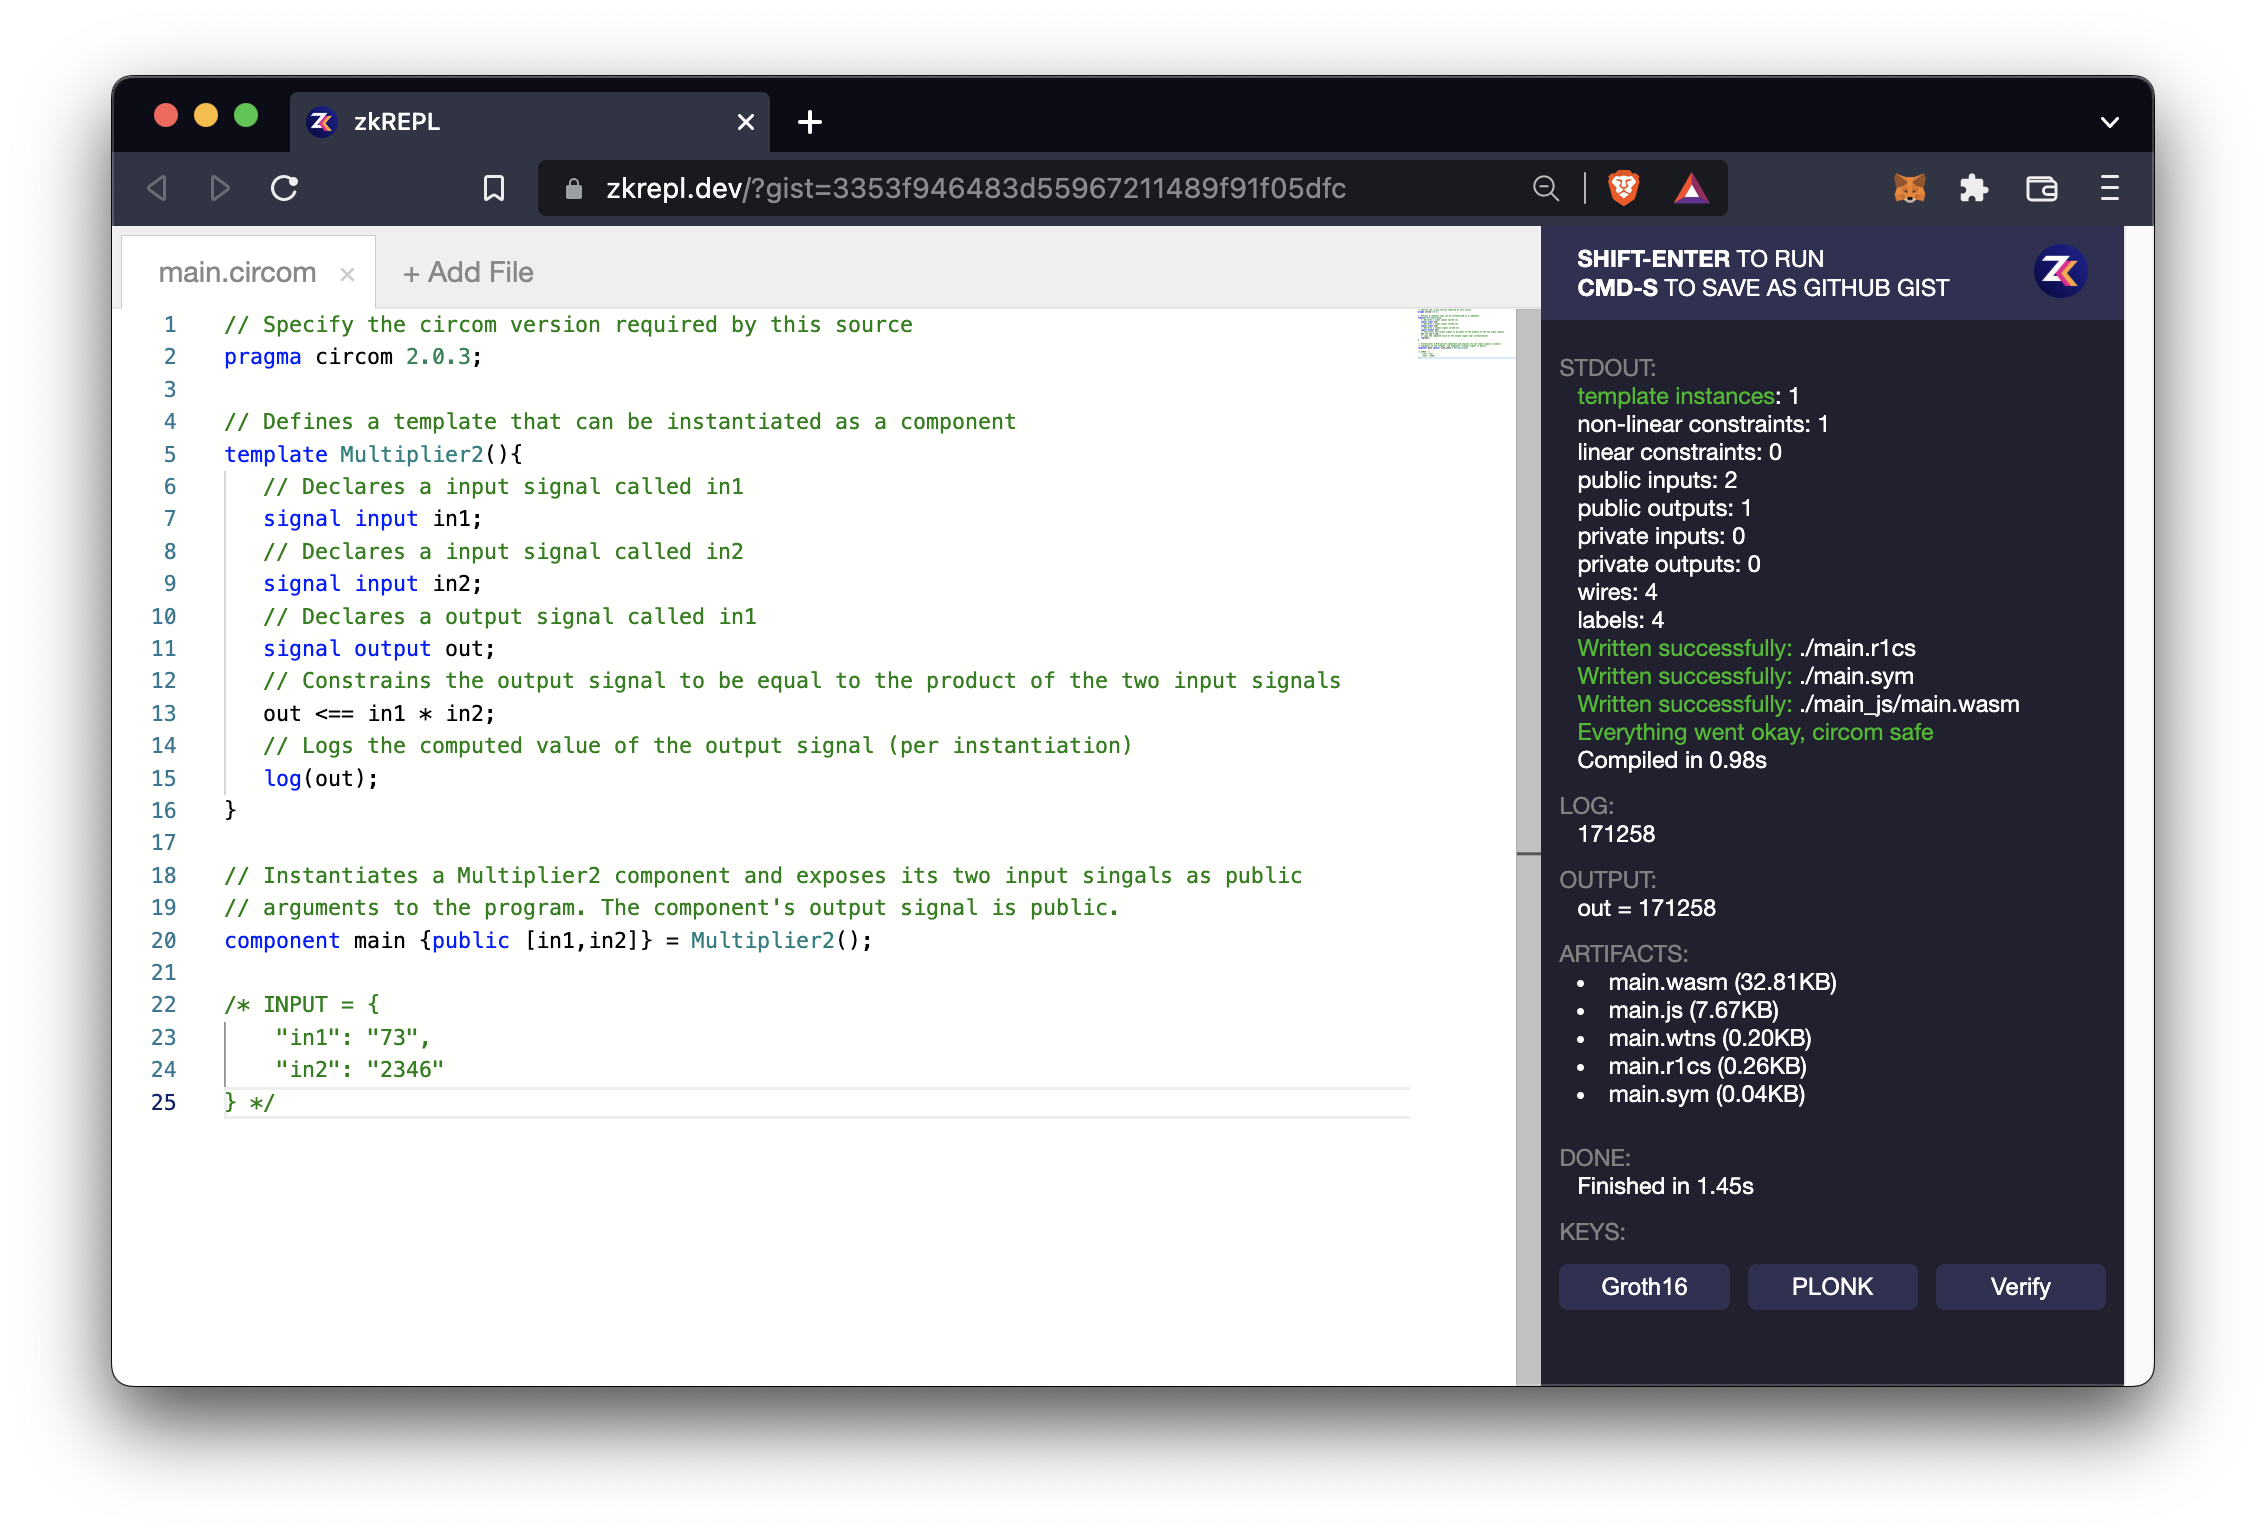Viewport: 2266px width, 1534px height.
Task: Expand the tab search chevron
Action: 2109,122
